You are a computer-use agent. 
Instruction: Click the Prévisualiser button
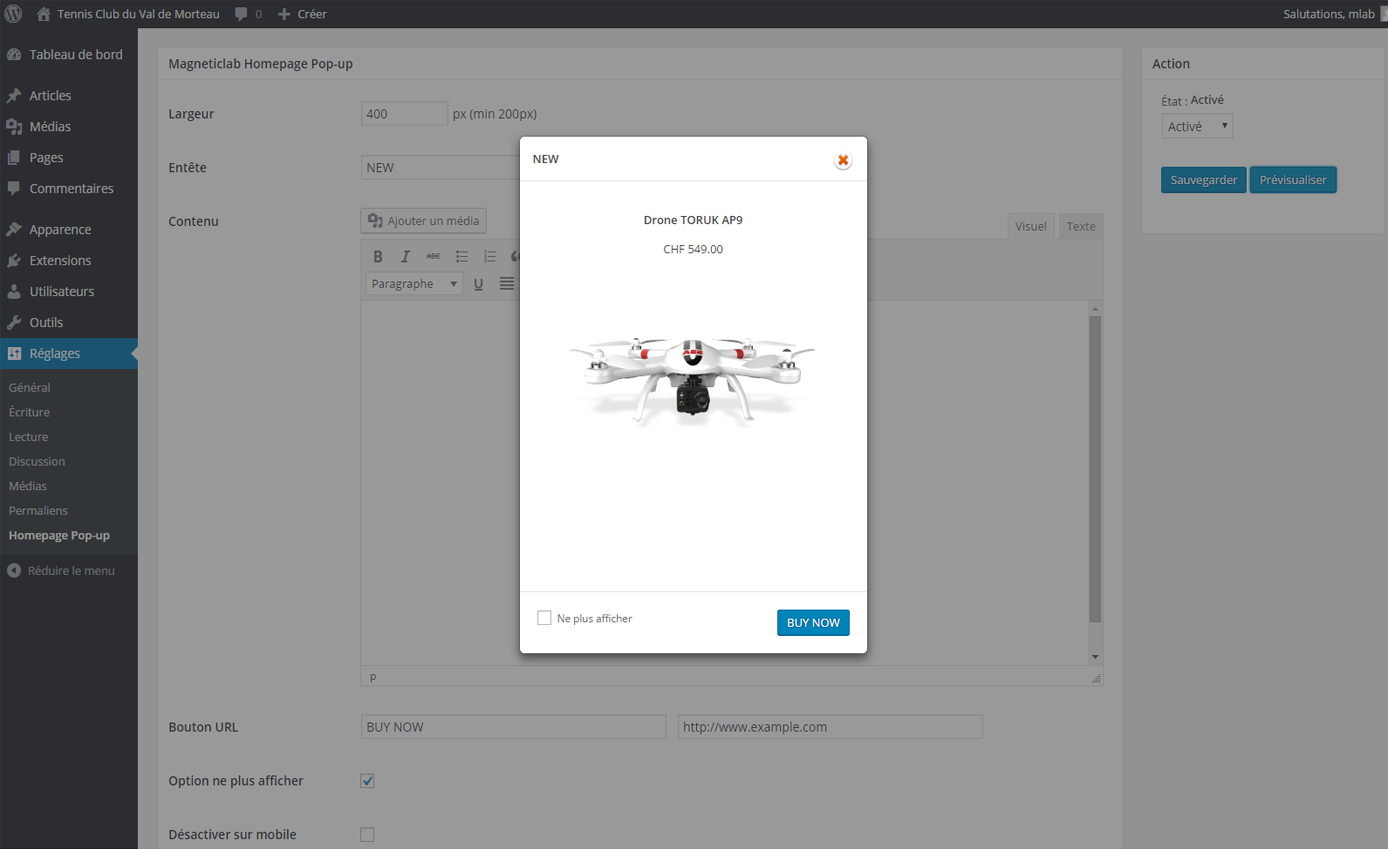tap(1293, 180)
